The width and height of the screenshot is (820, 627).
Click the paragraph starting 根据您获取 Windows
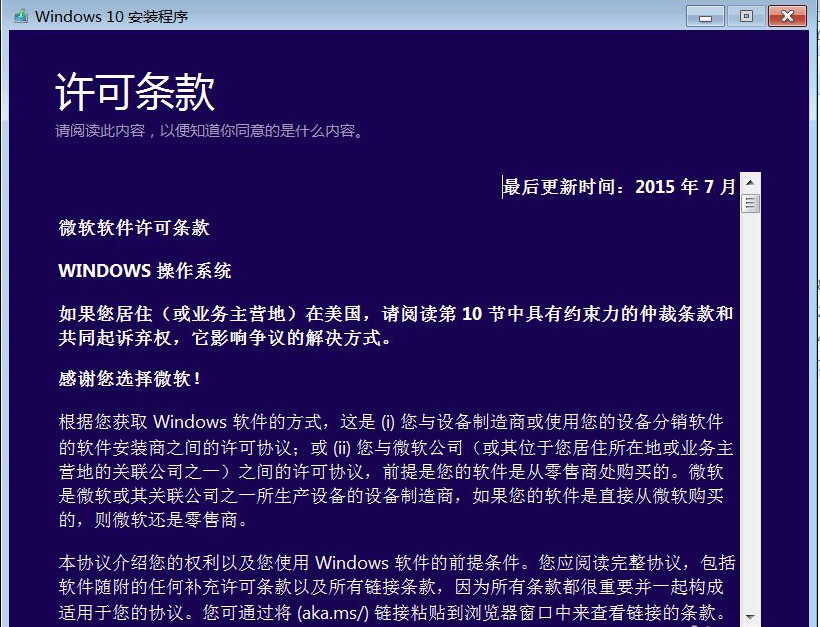(396, 470)
